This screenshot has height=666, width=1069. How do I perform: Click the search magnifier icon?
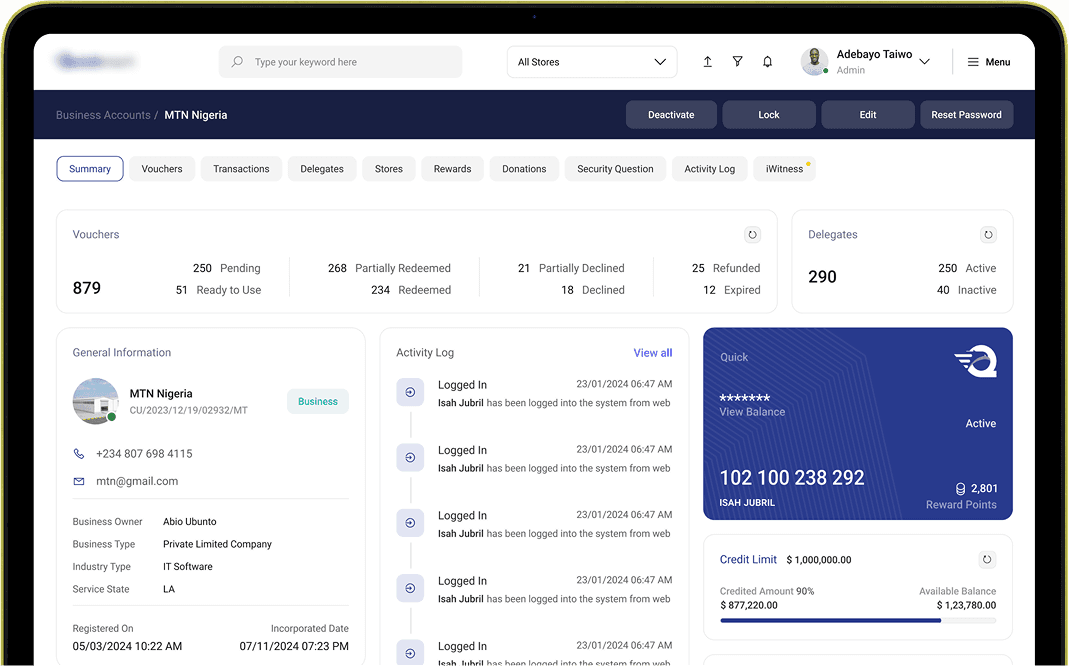pyautogui.click(x=237, y=62)
